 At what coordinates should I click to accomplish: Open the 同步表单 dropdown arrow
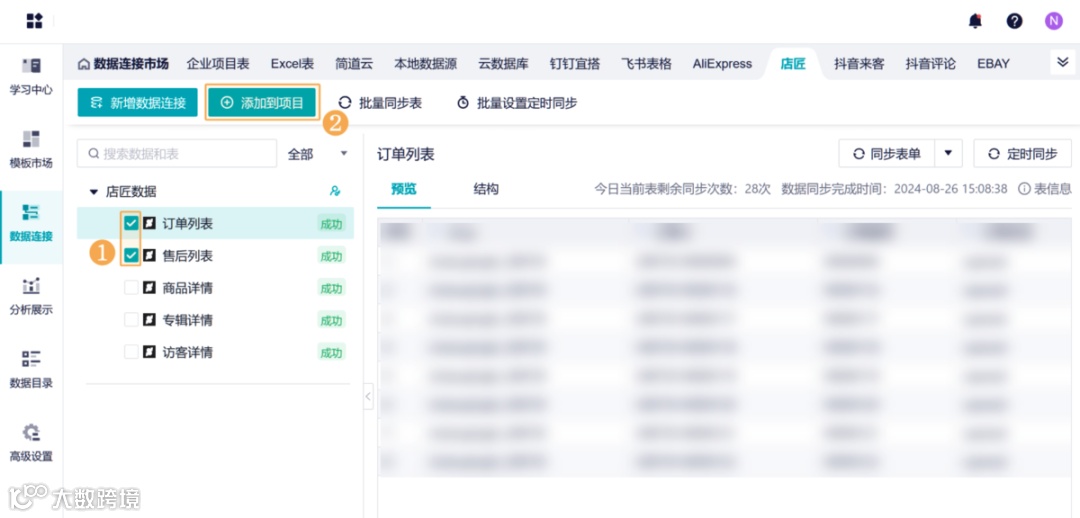point(948,154)
